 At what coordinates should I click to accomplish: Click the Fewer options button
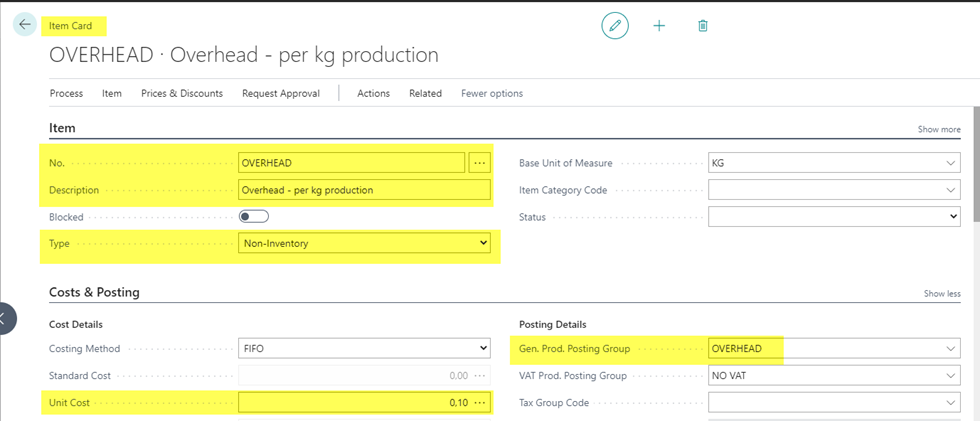491,93
